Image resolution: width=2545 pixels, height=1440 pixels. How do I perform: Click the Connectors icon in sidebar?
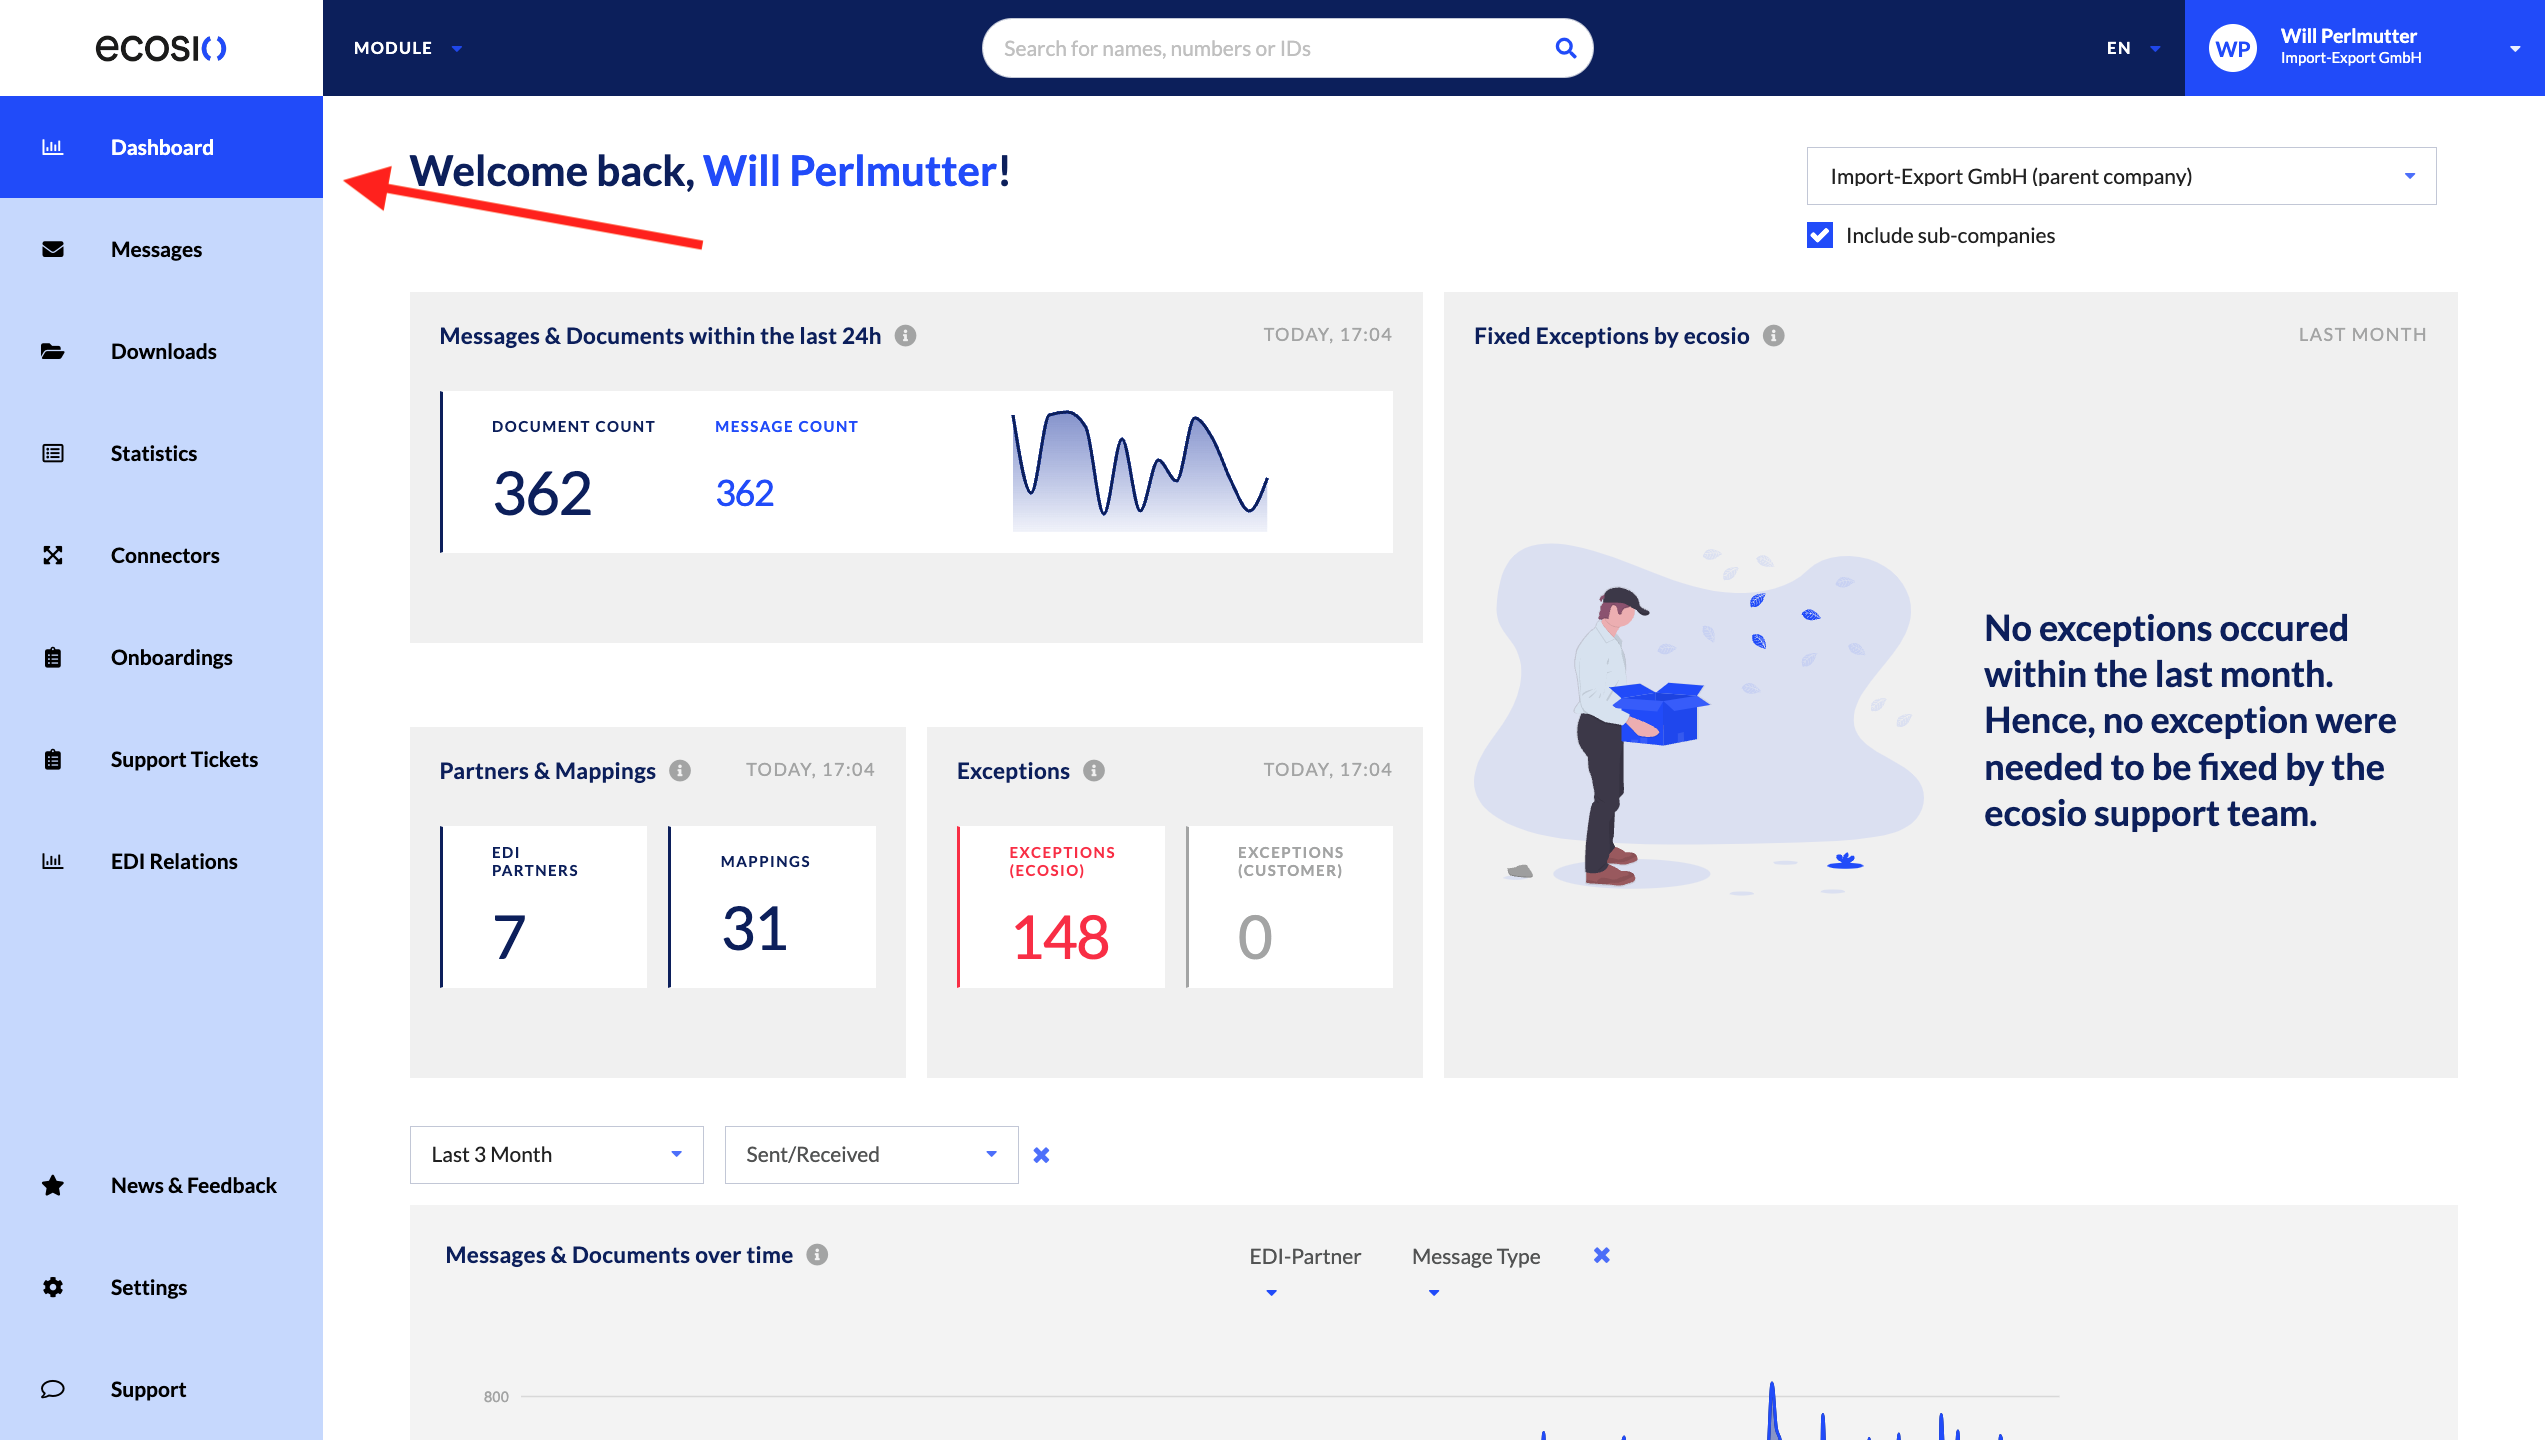coord(53,555)
